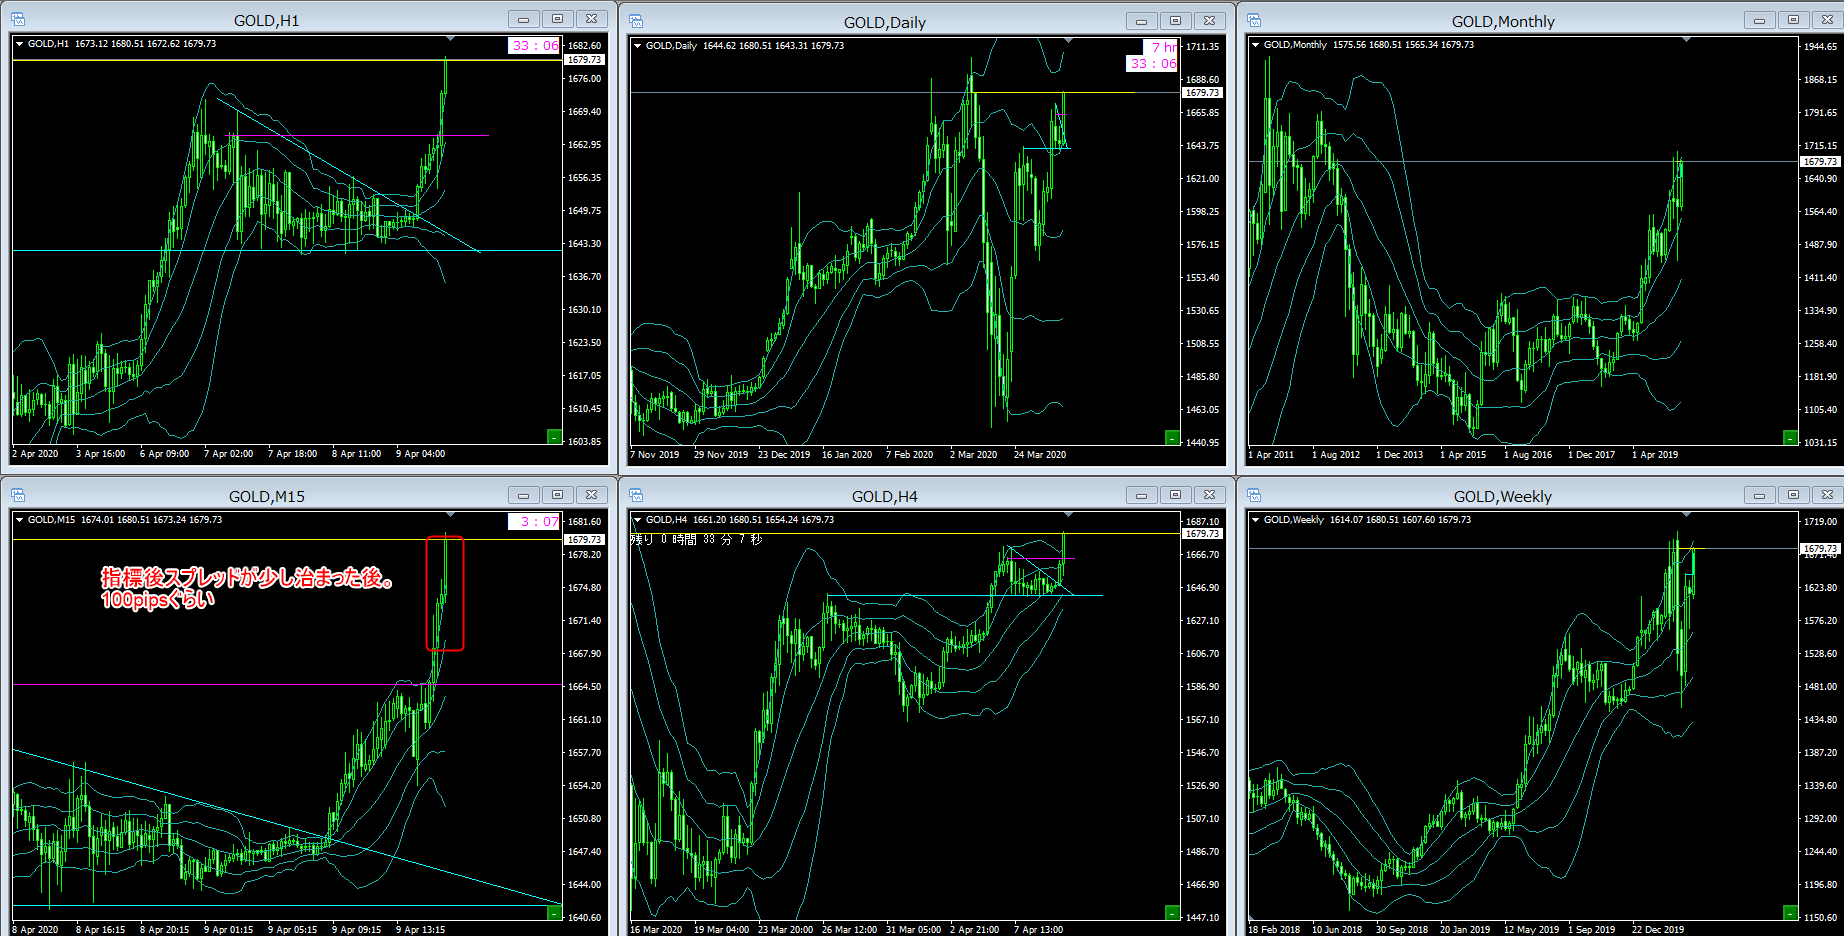The height and width of the screenshot is (936, 1844).
Task: Click green square icon in H1 chart corner
Action: [x=554, y=436]
